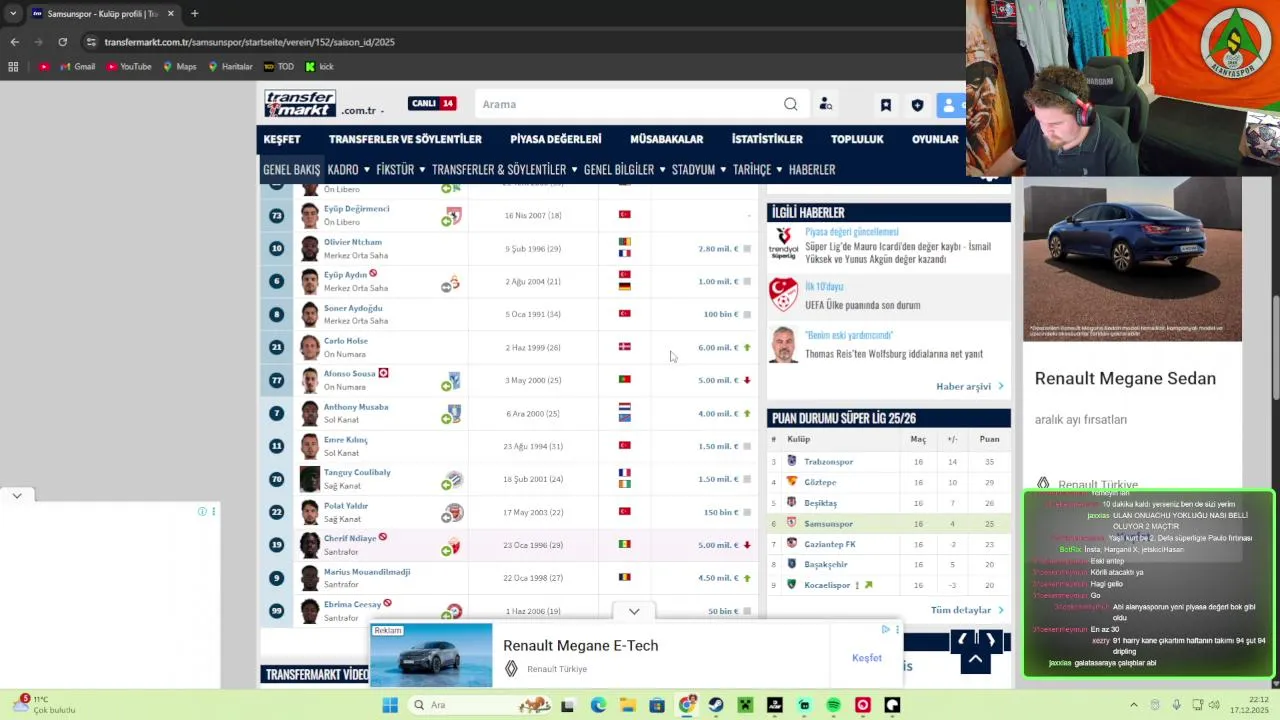Image resolution: width=1280 pixels, height=720 pixels.
Task: Click Anthony Musaba's previous club icon
Action: (x=454, y=412)
